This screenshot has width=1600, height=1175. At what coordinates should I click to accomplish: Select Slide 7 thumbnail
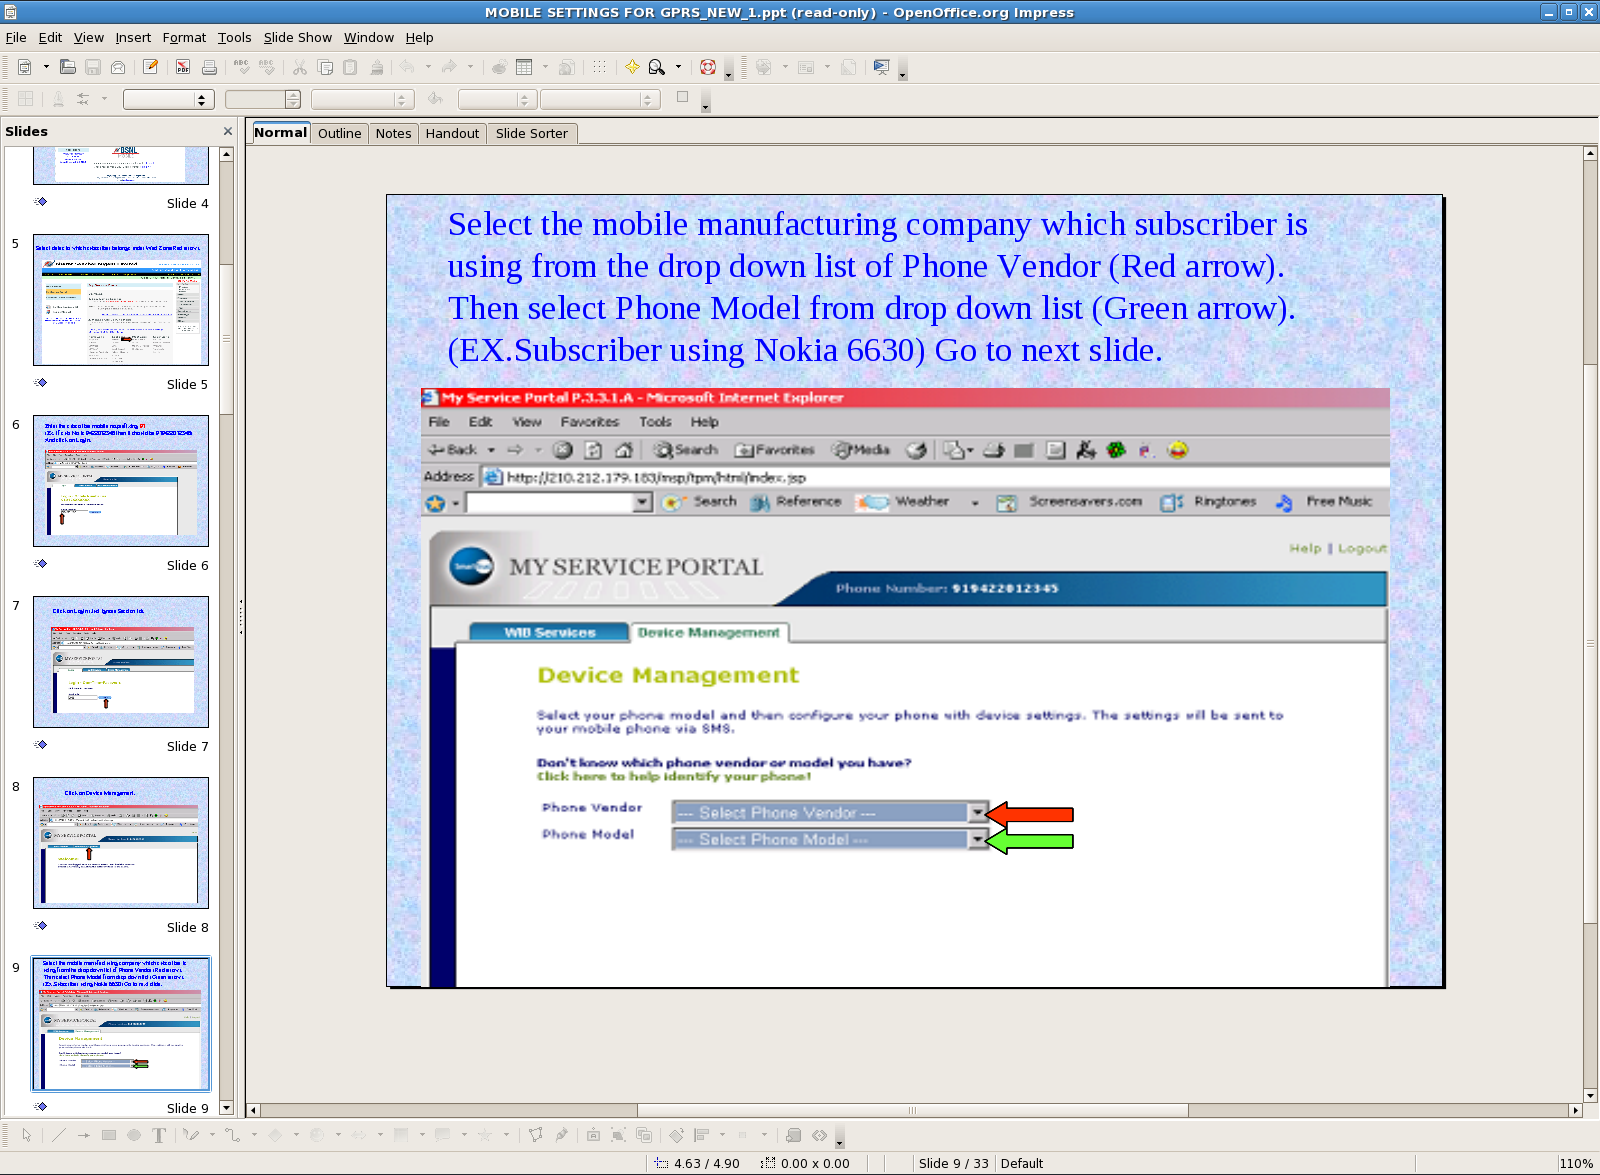click(x=121, y=662)
